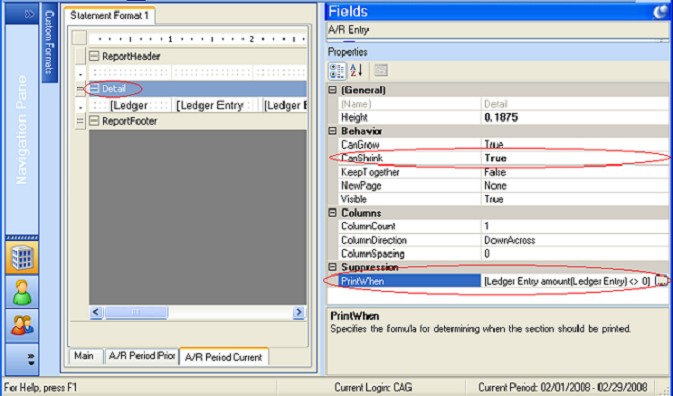Viewport: 673px width, 396px height.
Task: Collapse the ReportFooter section
Action: click(x=94, y=121)
